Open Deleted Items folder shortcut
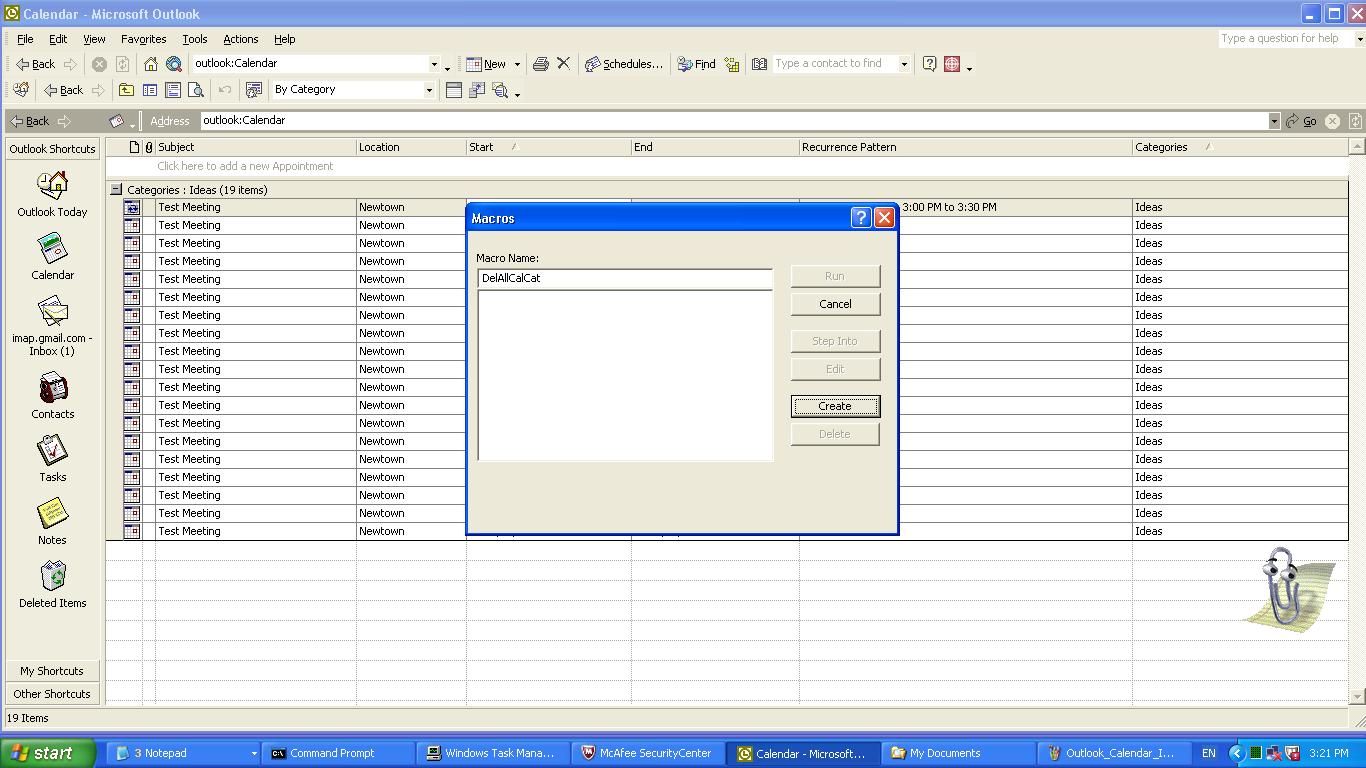Screen dimensions: 1366x768 pos(52,585)
